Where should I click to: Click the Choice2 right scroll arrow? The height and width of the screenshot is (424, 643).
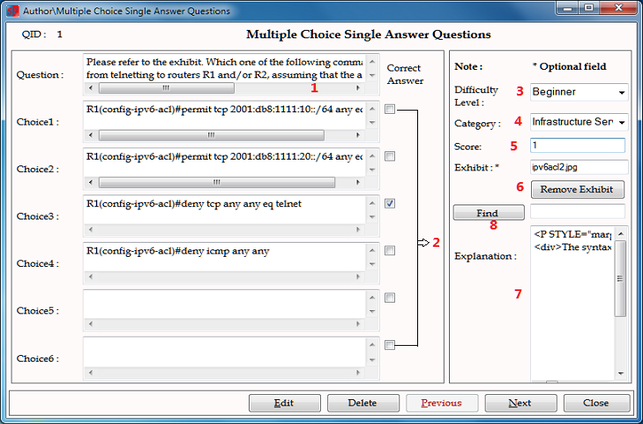click(358, 182)
